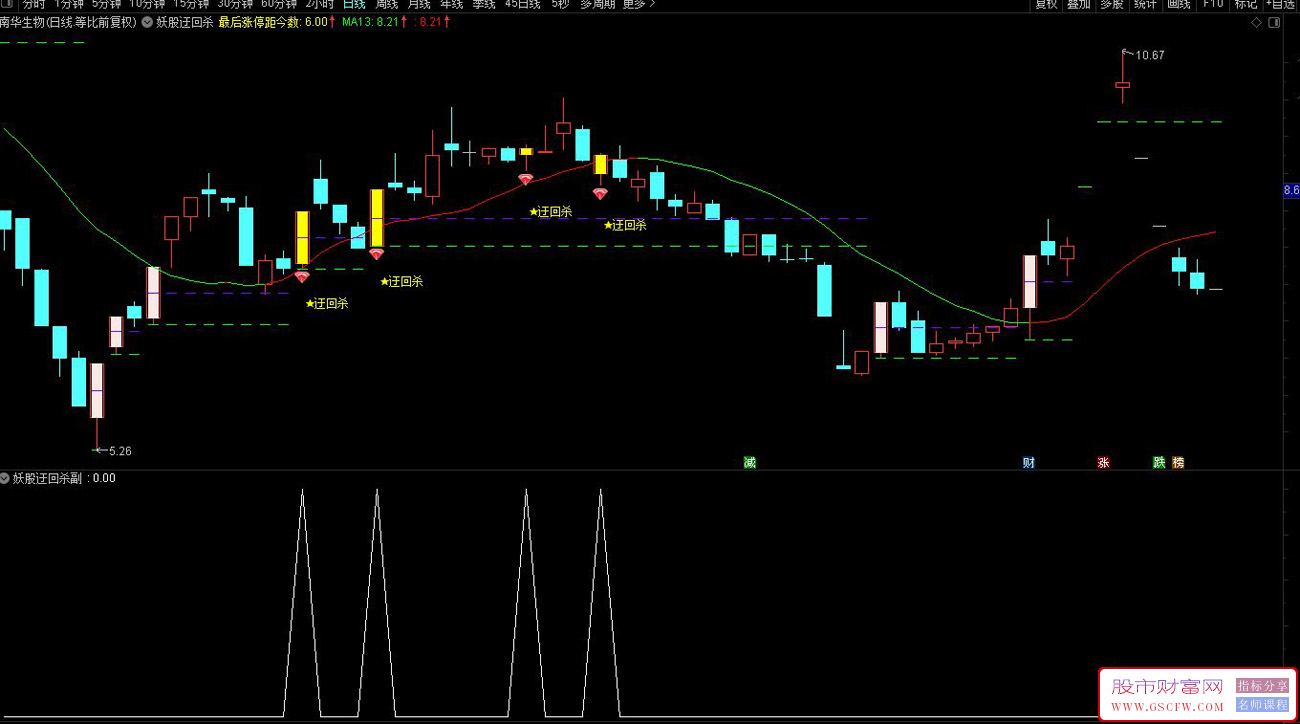Switch to 2小时 period
This screenshot has height=724, width=1300.
coord(319,4)
